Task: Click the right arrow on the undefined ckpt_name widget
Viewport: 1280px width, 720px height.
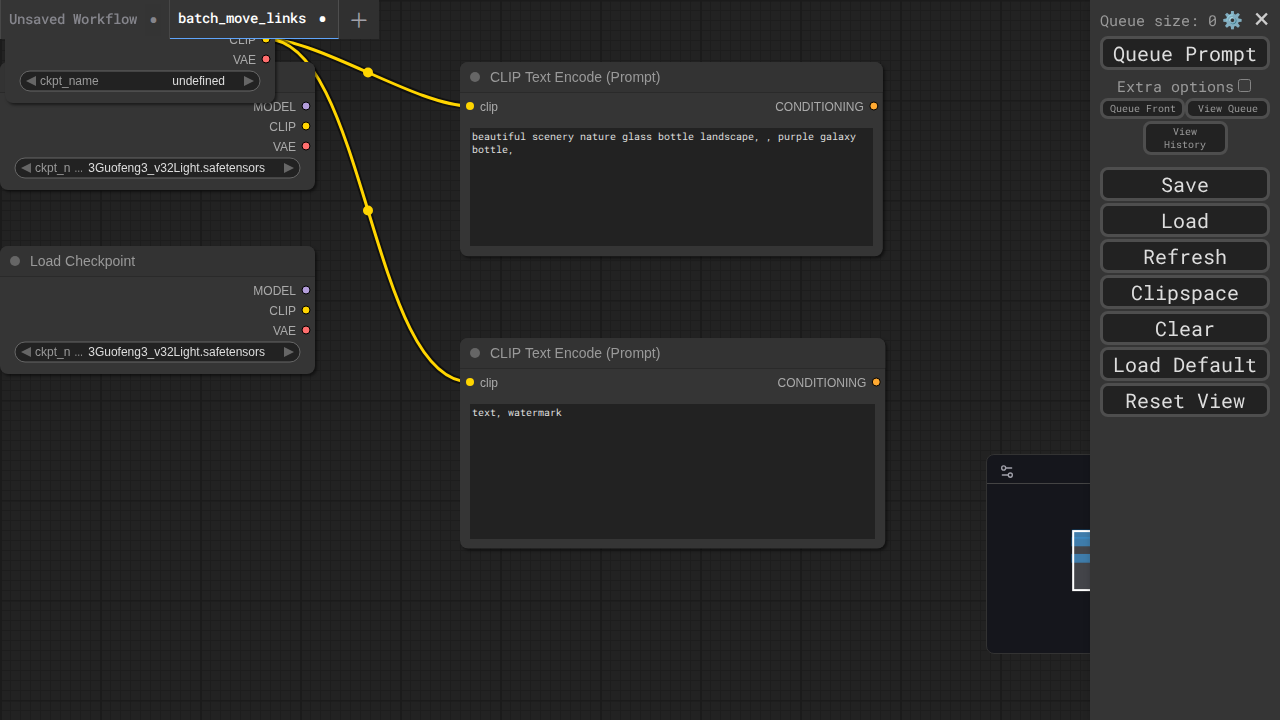Action: [249, 81]
